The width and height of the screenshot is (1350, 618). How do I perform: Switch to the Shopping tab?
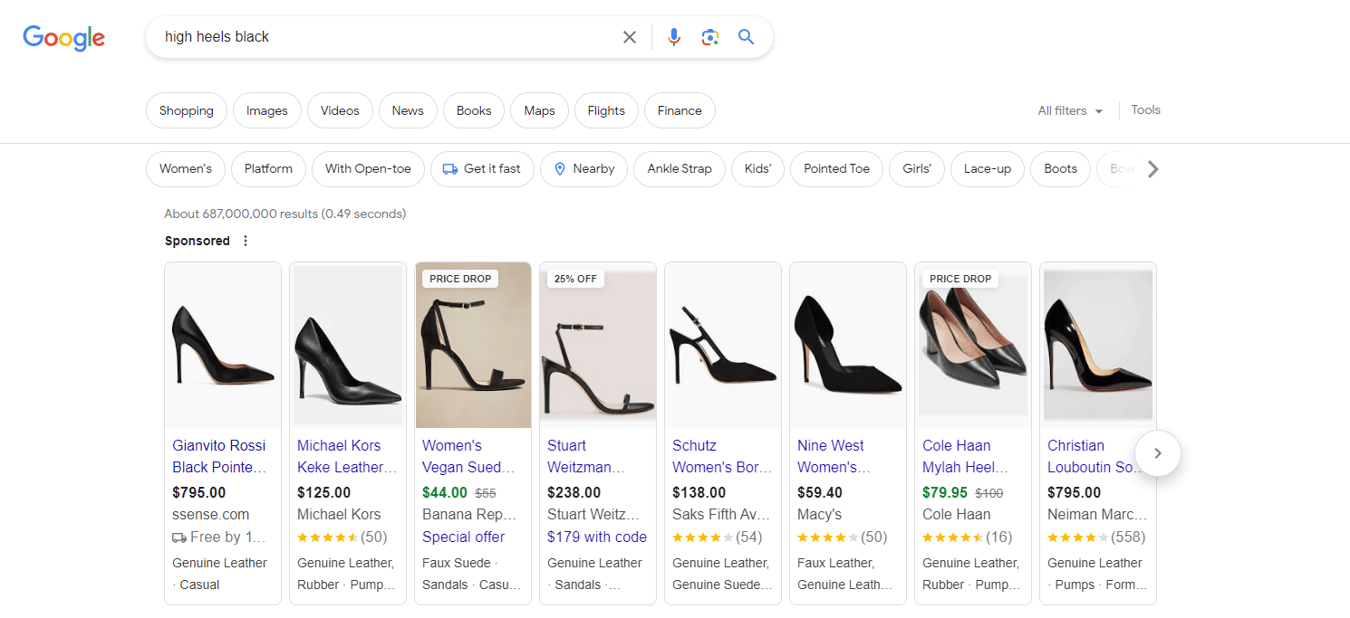[x=186, y=110]
